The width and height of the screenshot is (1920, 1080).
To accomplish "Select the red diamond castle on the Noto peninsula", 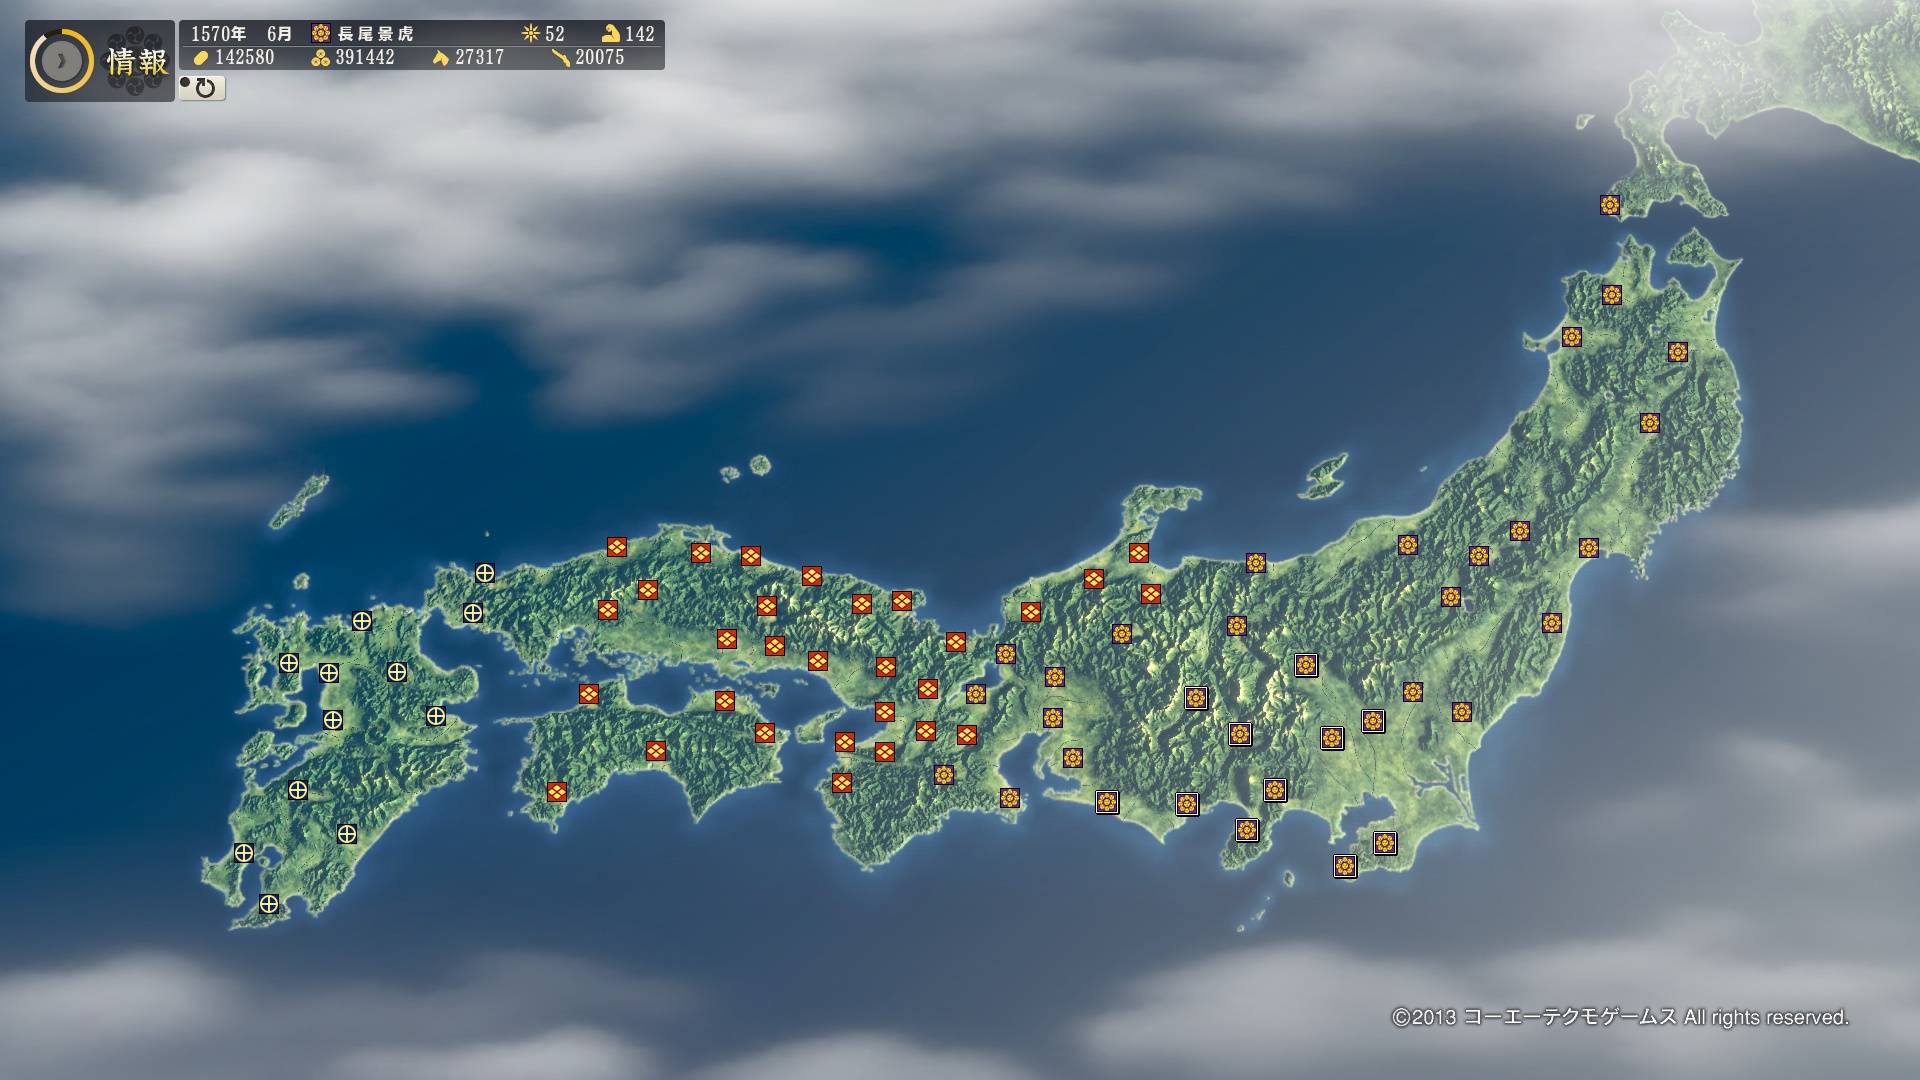I will [x=1138, y=553].
